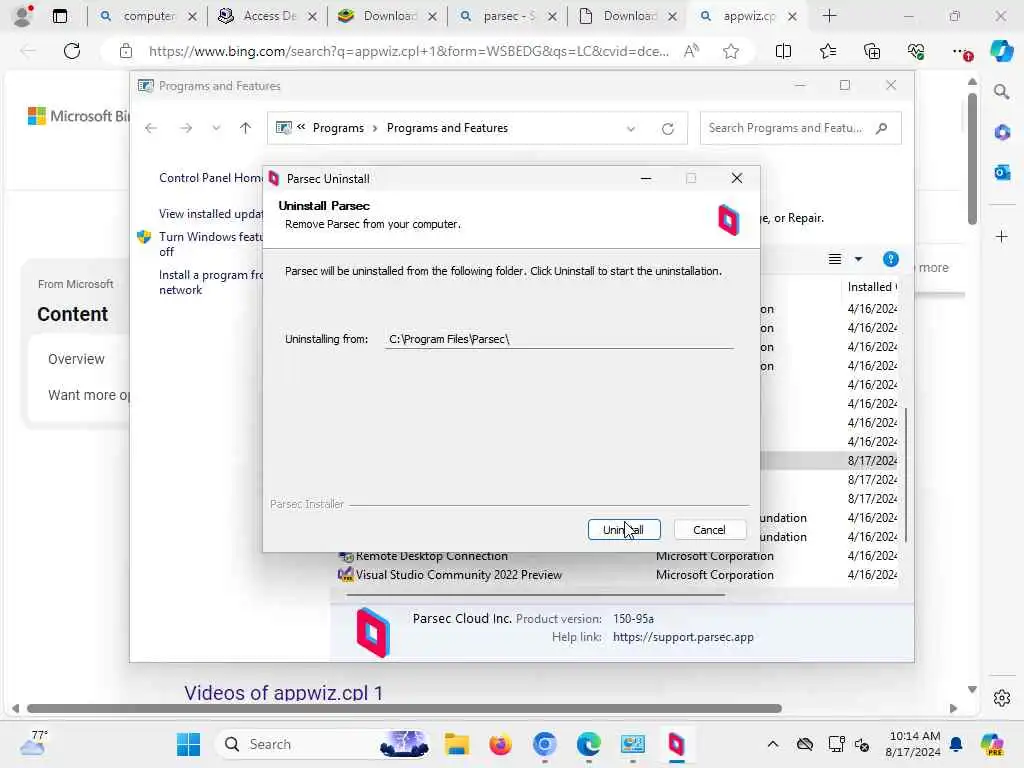Open the Edge favorites list icon
1024x768 pixels.
point(827,51)
